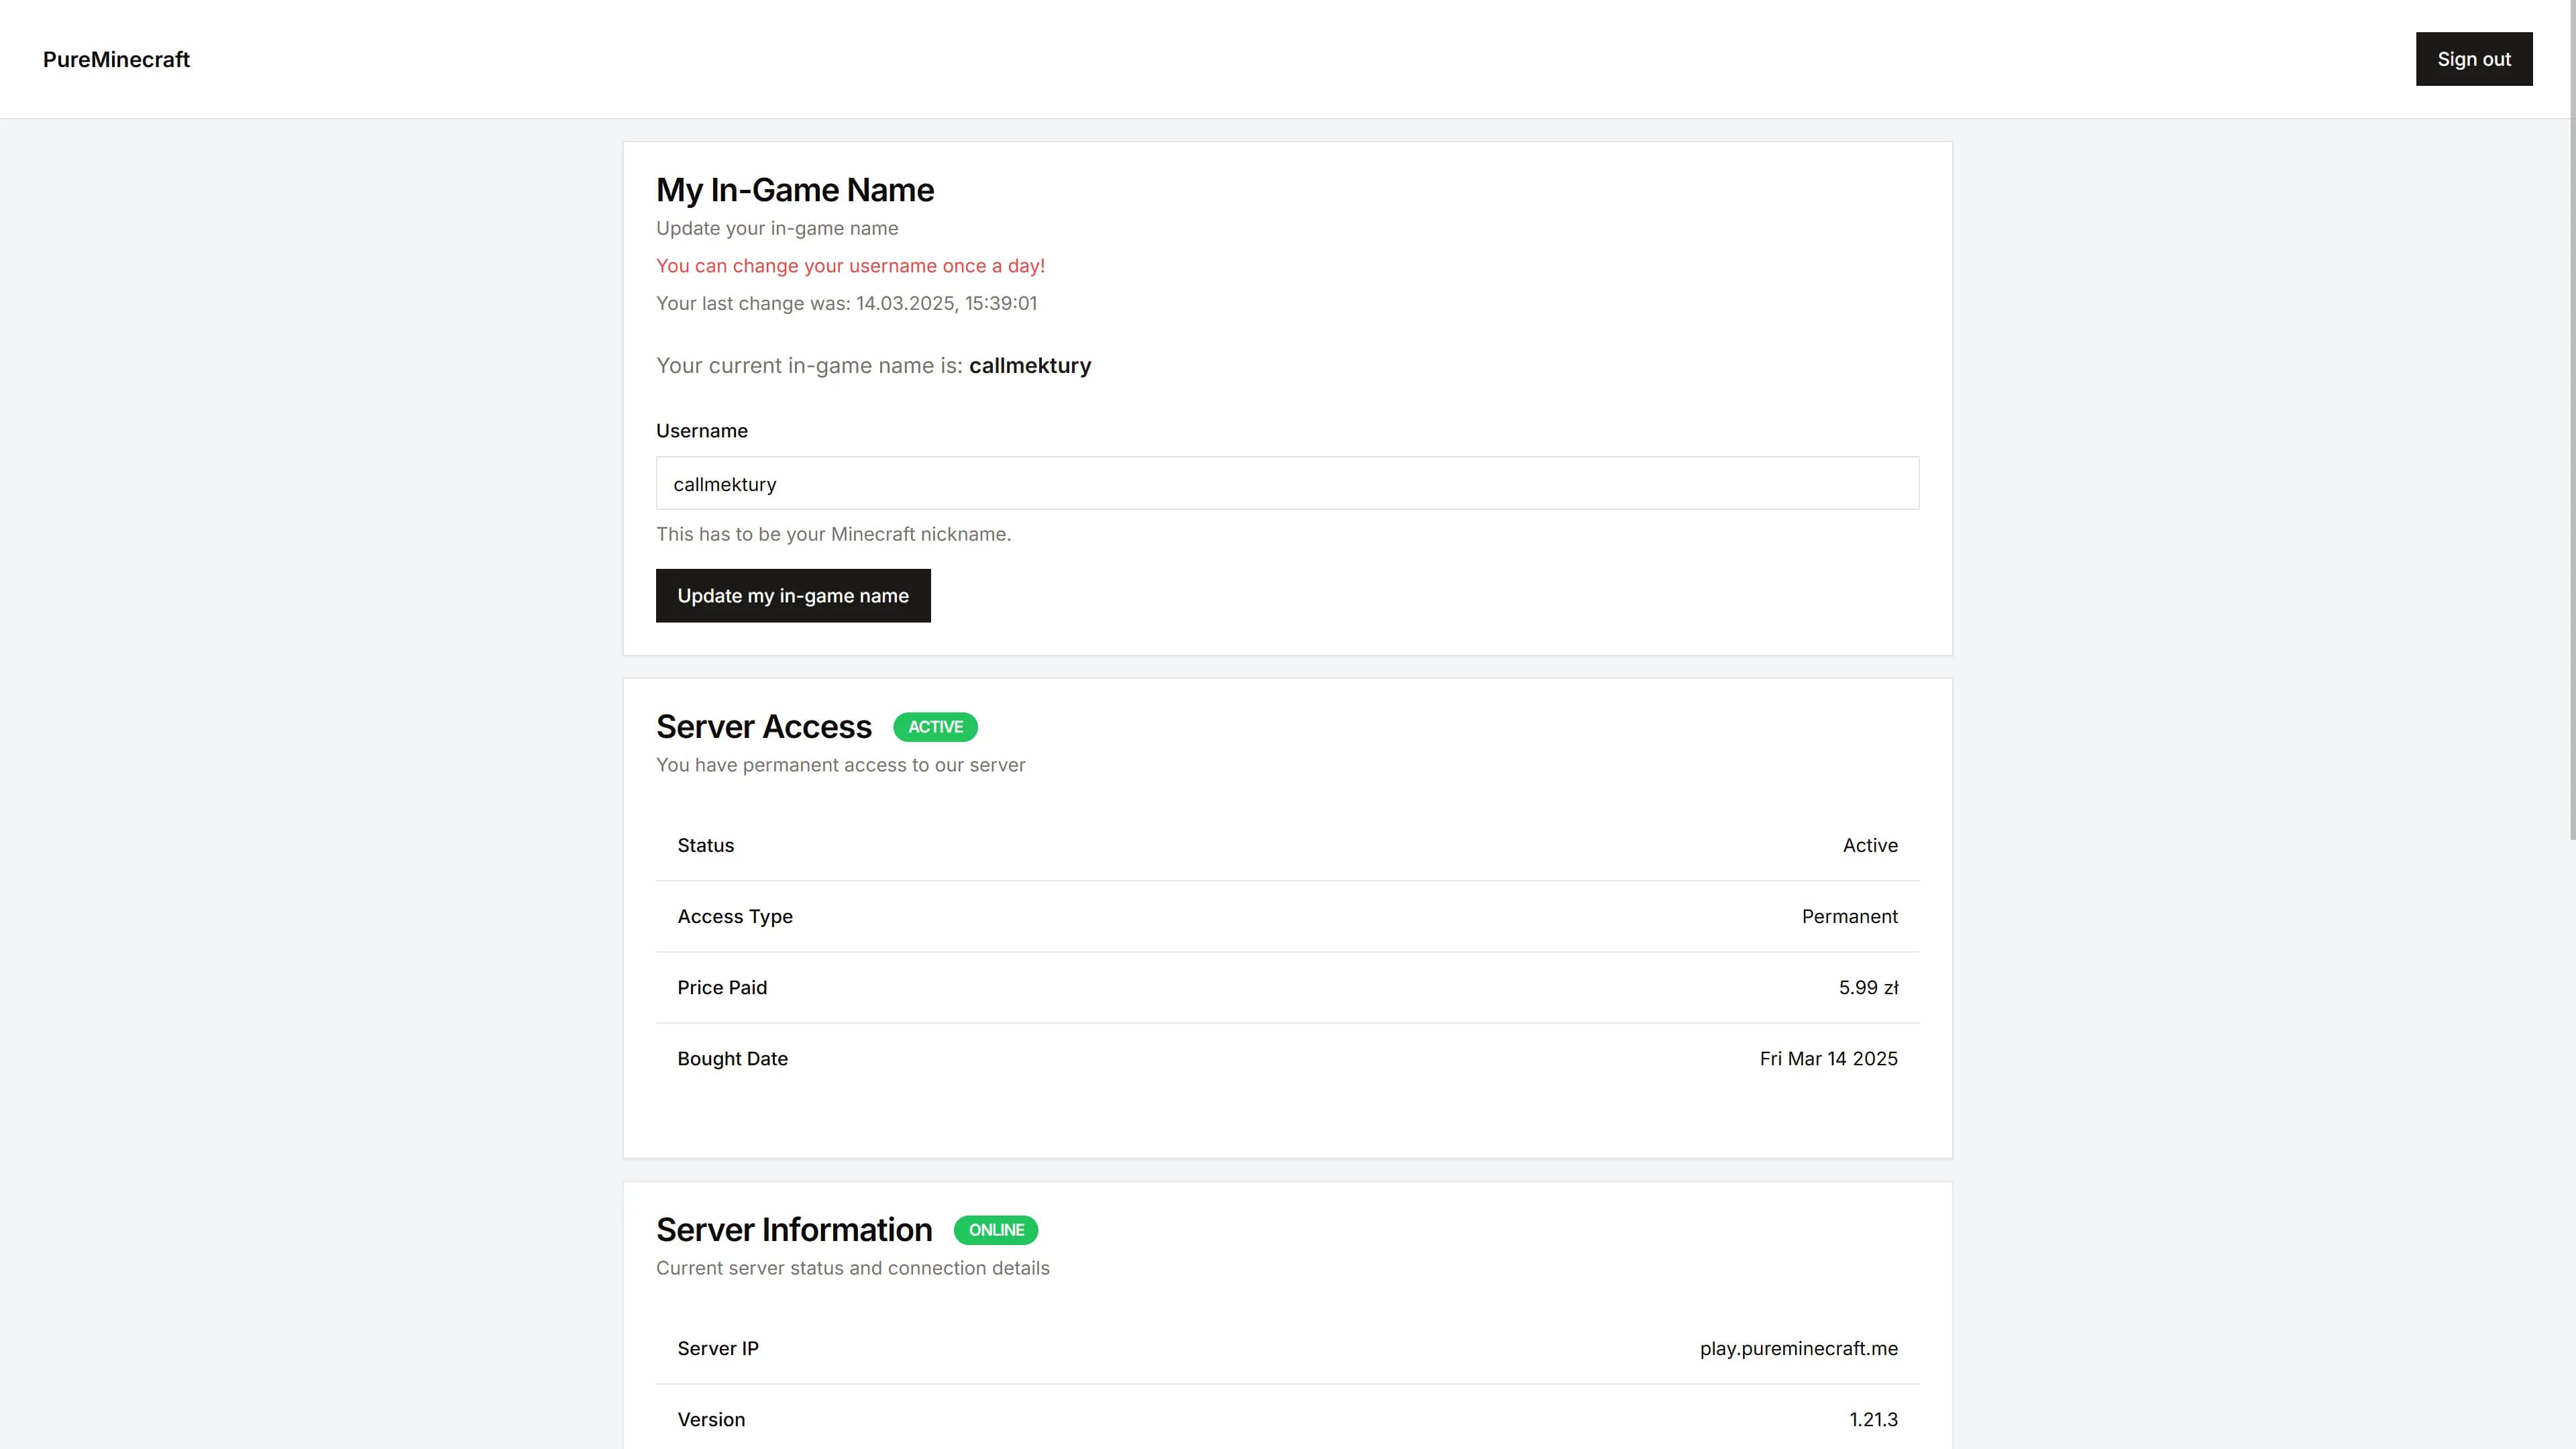Screen dimensions: 2576x1449
Task: Click the username change warning message
Action: [850, 266]
